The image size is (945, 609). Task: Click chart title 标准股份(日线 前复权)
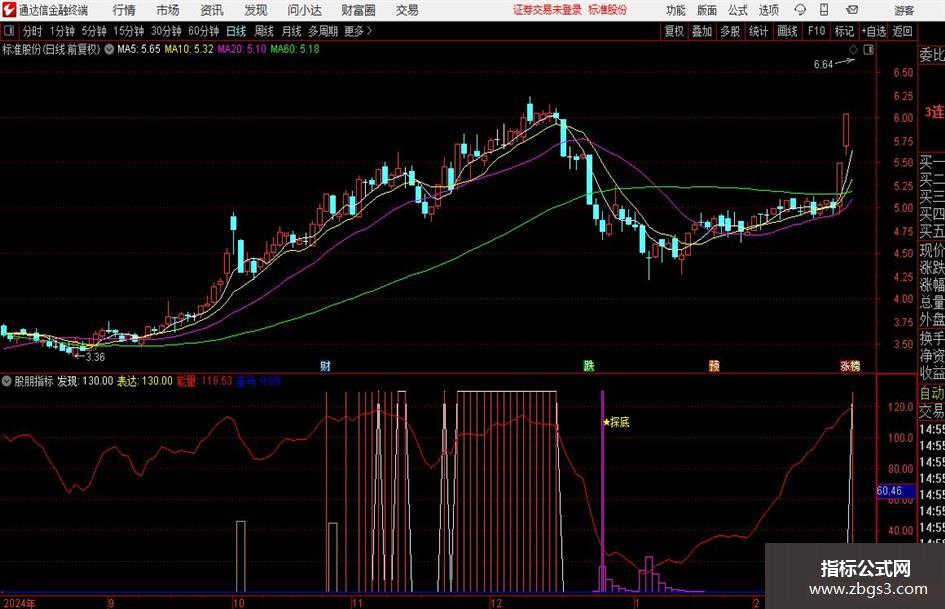tap(51, 49)
